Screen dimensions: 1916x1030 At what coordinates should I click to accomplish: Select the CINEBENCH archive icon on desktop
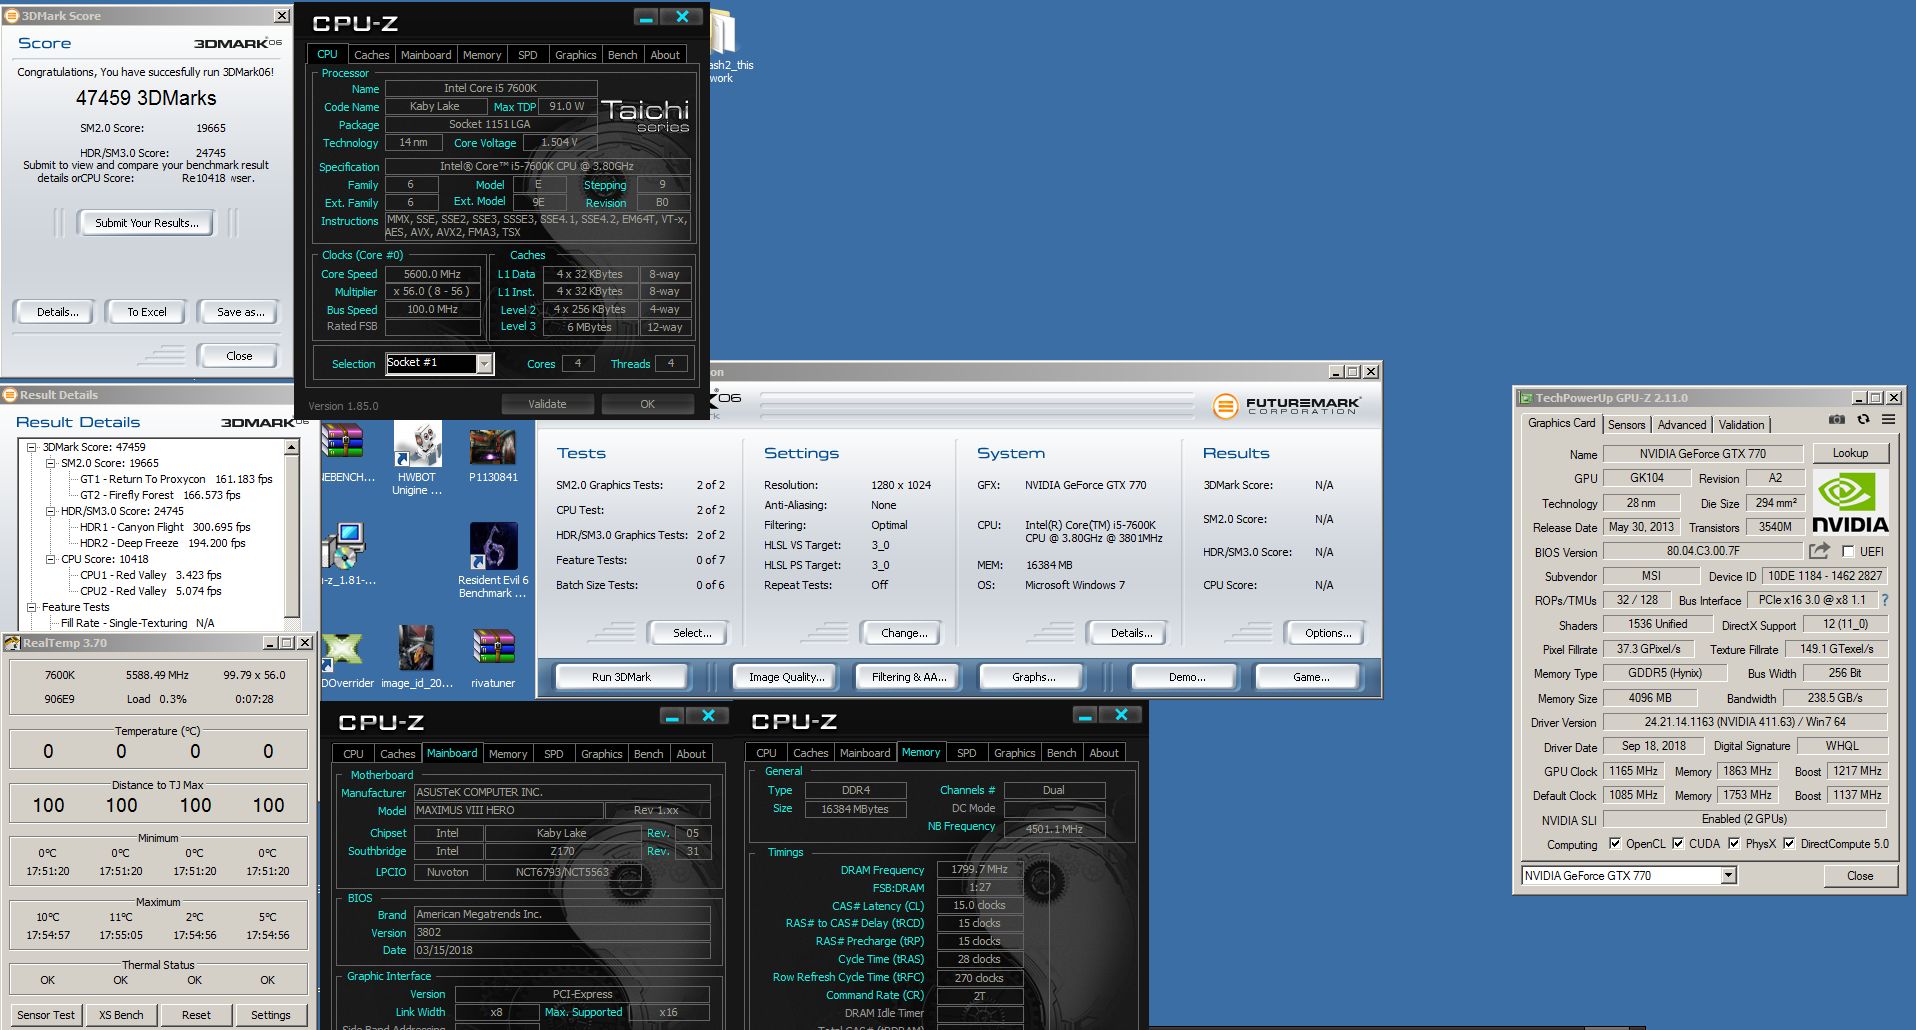tap(342, 441)
